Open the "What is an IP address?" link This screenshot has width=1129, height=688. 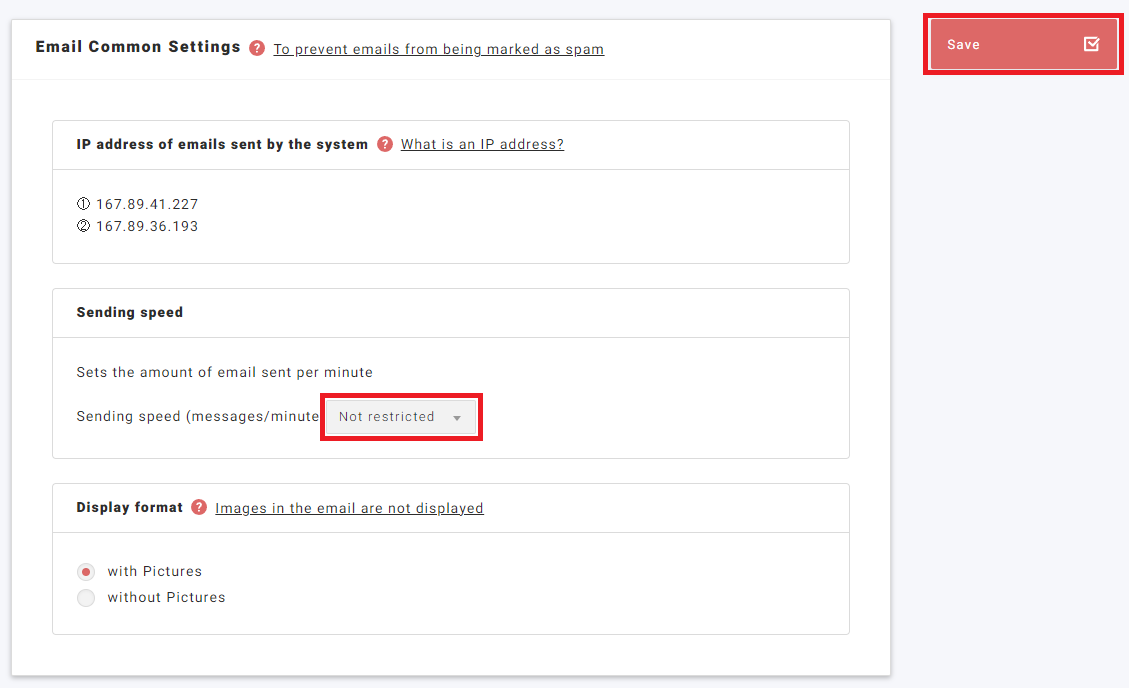click(x=482, y=144)
